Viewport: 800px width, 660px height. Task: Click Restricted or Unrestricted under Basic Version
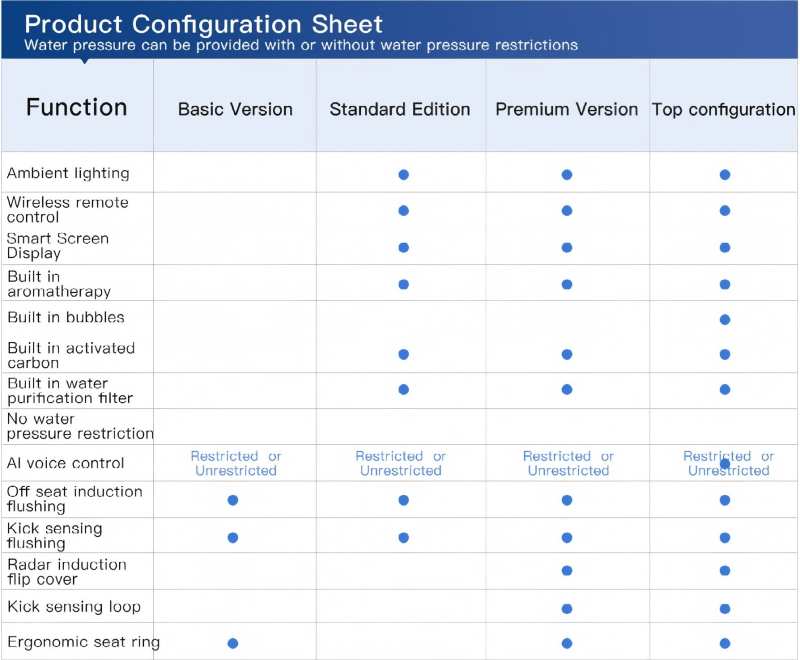click(x=236, y=463)
